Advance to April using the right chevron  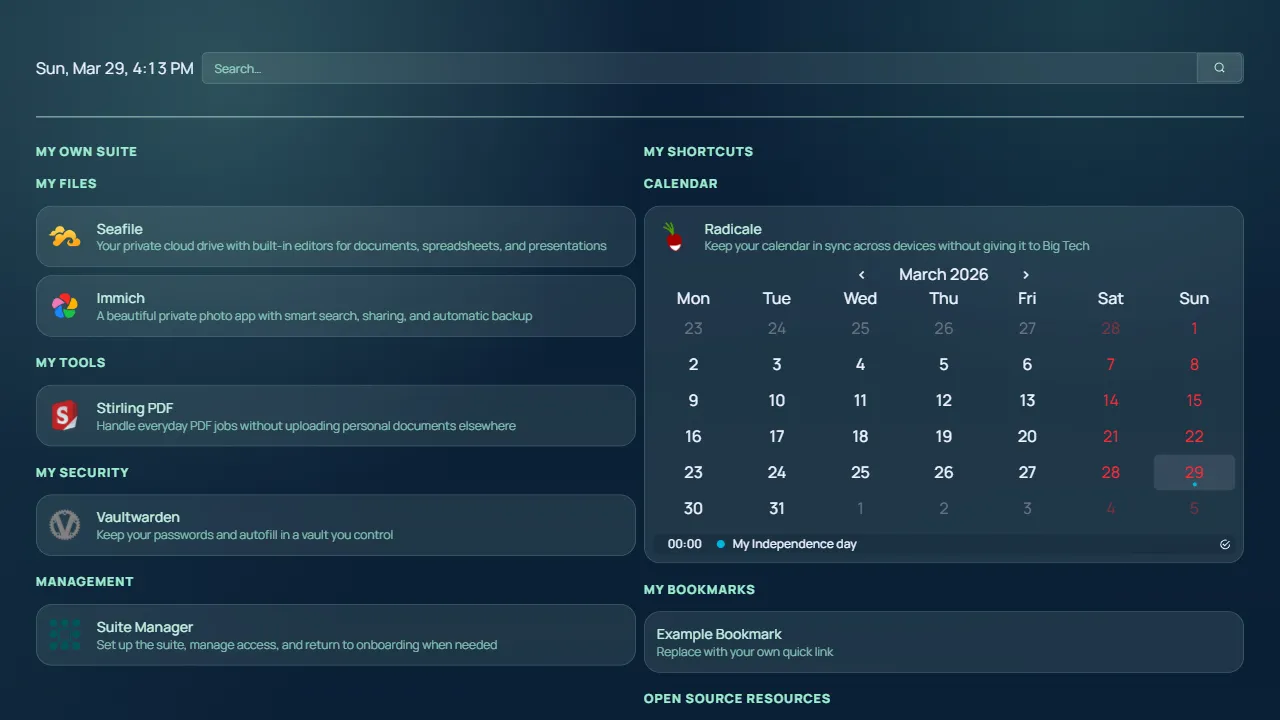[x=1025, y=274]
